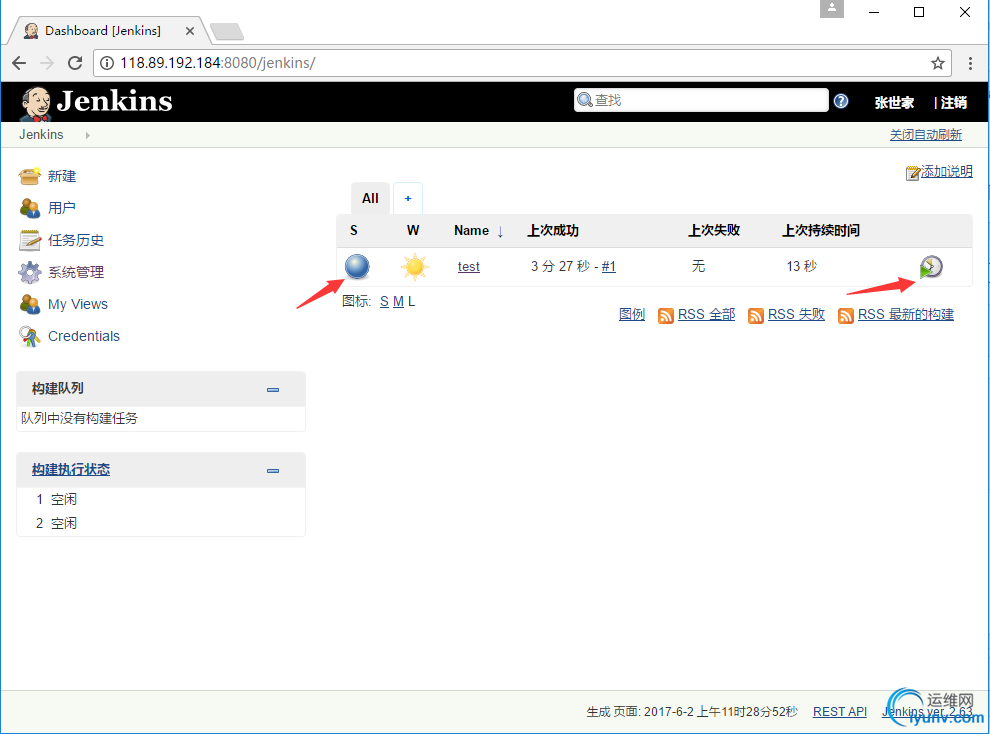
Task: Open the 新建 new item icon
Action: 30,176
